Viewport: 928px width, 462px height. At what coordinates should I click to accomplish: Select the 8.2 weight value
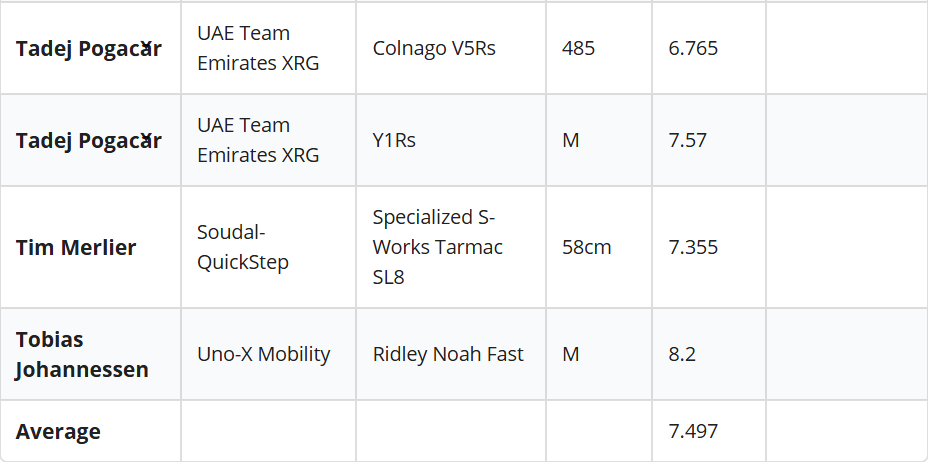point(682,354)
